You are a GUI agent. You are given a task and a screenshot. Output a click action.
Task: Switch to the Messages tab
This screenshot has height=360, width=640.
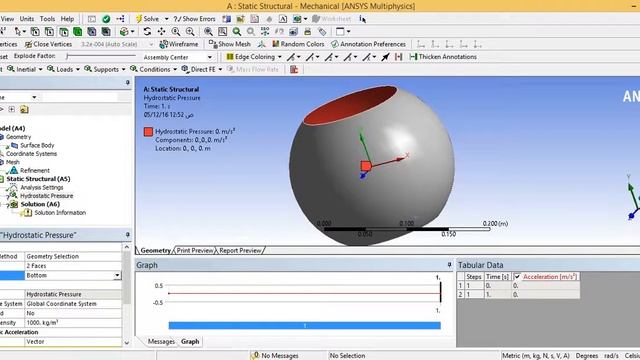tap(161, 342)
